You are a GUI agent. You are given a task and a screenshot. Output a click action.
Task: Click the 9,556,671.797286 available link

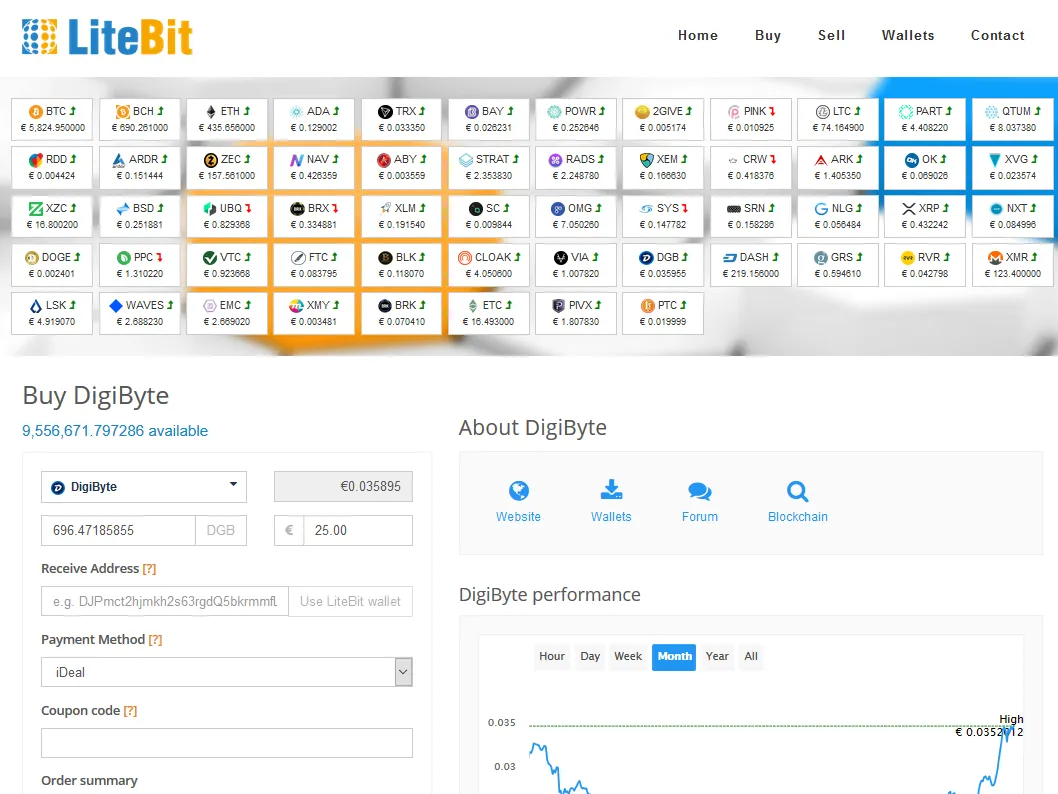(115, 430)
